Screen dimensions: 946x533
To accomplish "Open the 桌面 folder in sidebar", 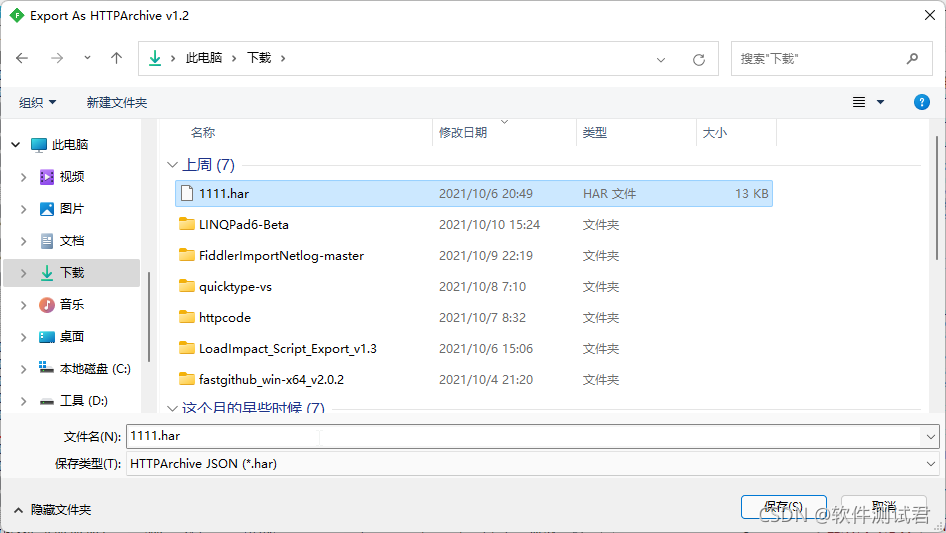I will pos(71,337).
